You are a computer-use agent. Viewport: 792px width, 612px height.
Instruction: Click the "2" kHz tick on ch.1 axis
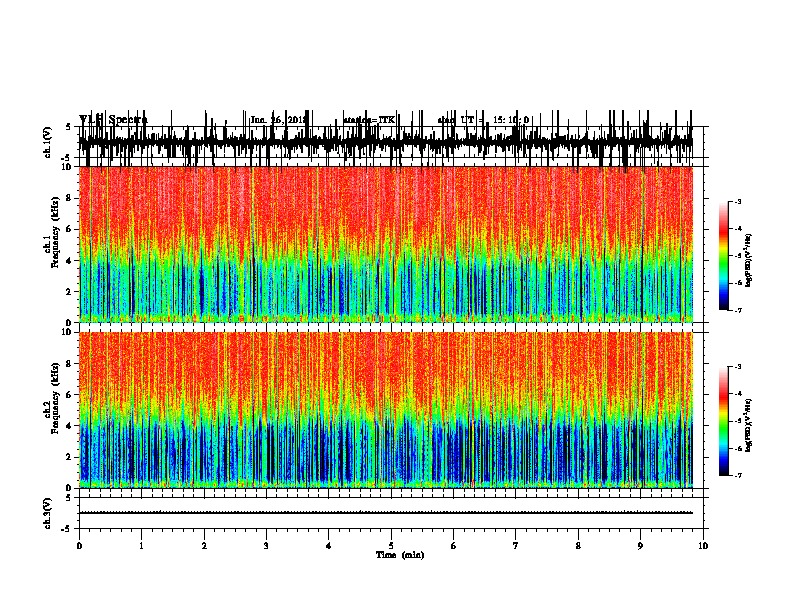pos(70,292)
